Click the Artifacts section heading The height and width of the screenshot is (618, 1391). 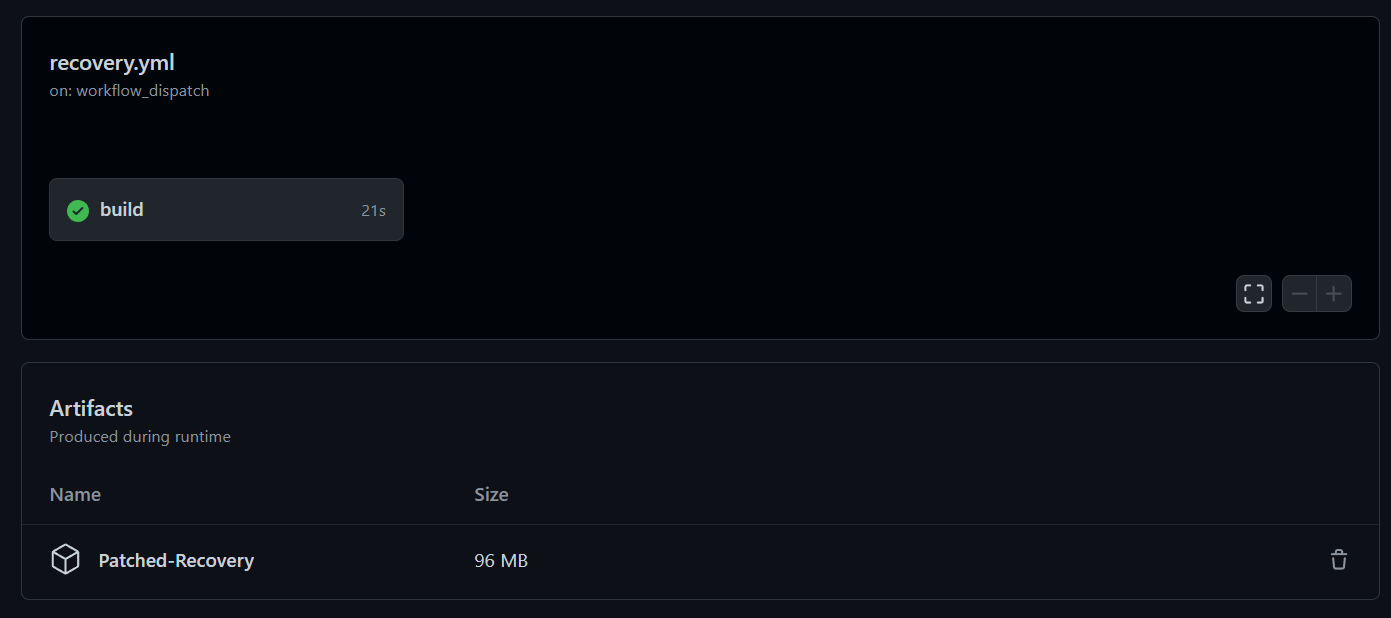click(91, 408)
